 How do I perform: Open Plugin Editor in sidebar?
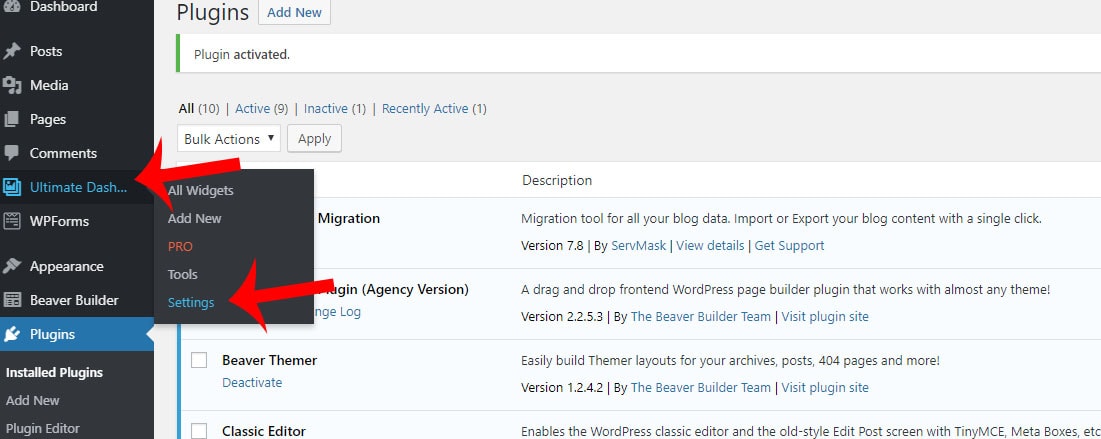[x=43, y=428]
